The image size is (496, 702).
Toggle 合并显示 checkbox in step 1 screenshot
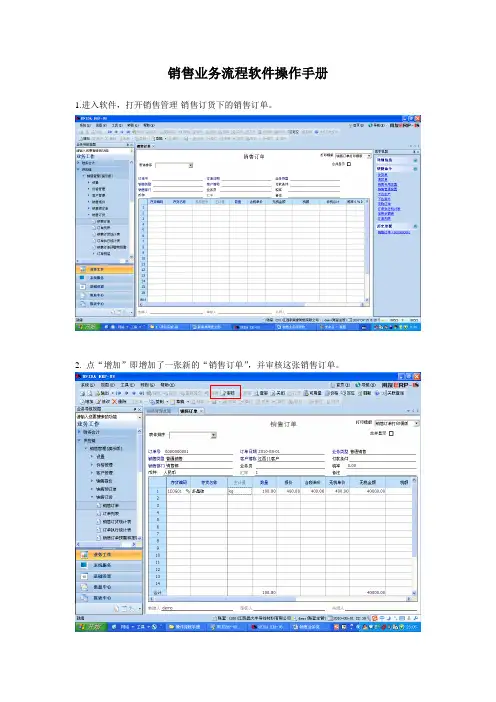[x=349, y=164]
